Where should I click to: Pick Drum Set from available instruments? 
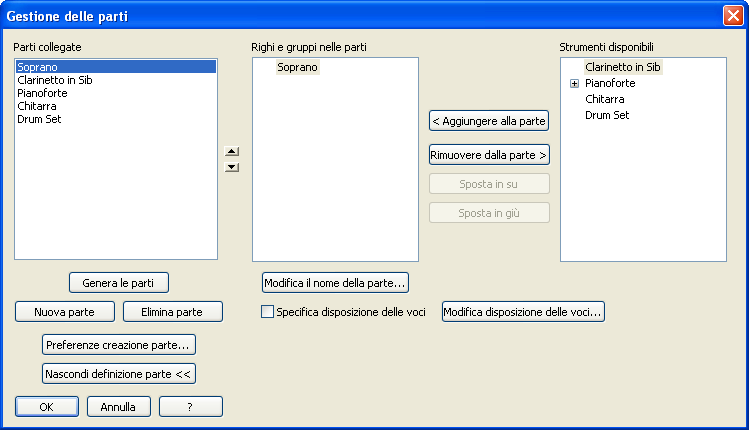(606, 115)
